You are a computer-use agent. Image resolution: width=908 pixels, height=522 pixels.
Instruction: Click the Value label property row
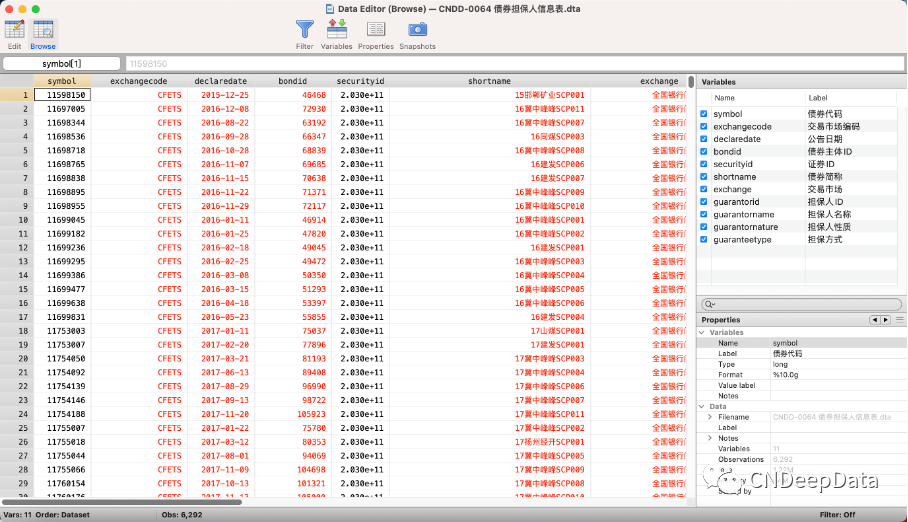coord(801,385)
